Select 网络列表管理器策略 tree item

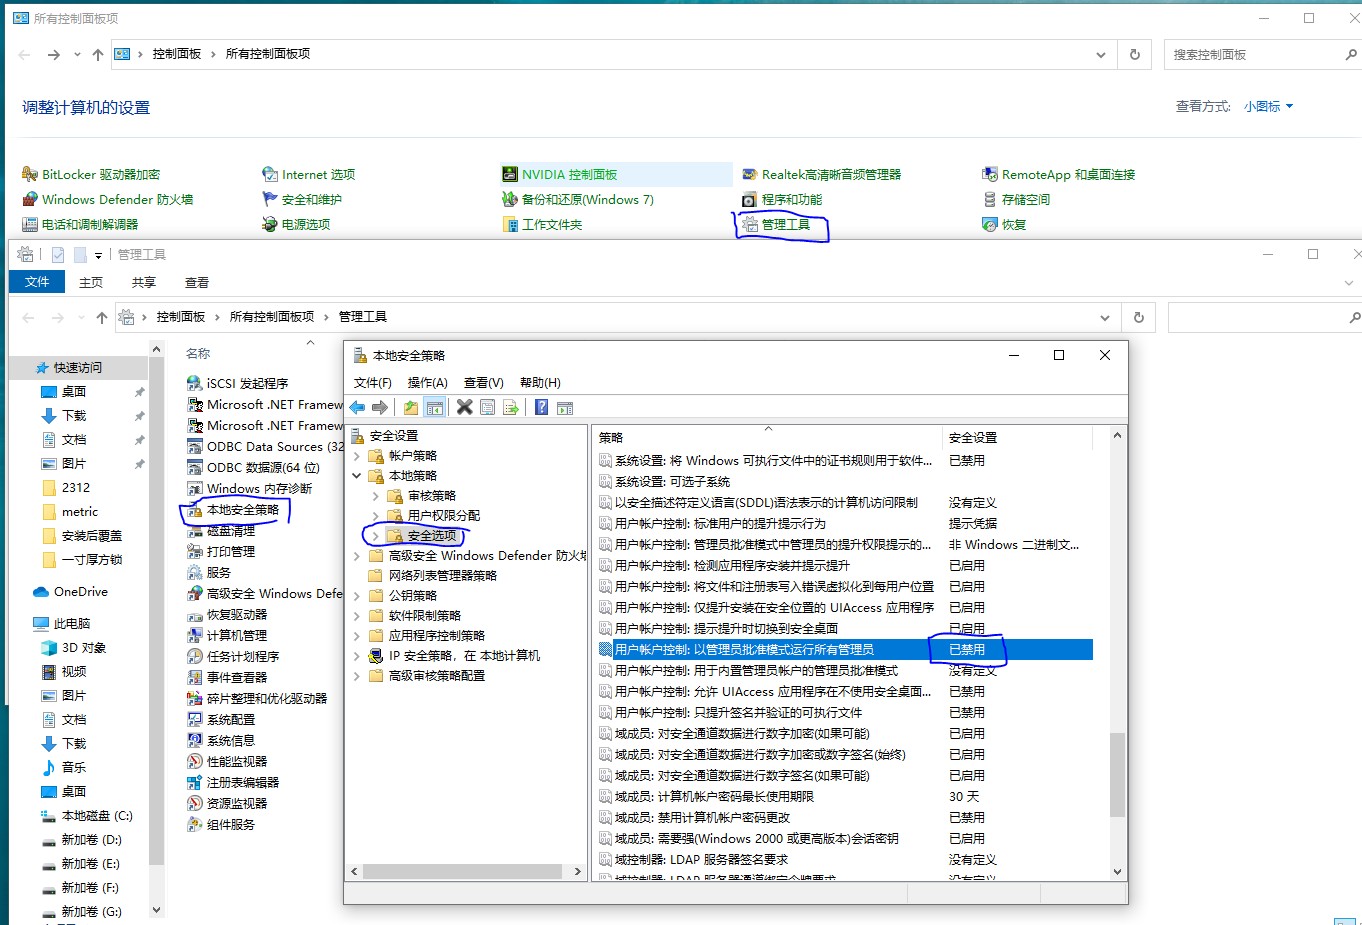click(x=442, y=576)
